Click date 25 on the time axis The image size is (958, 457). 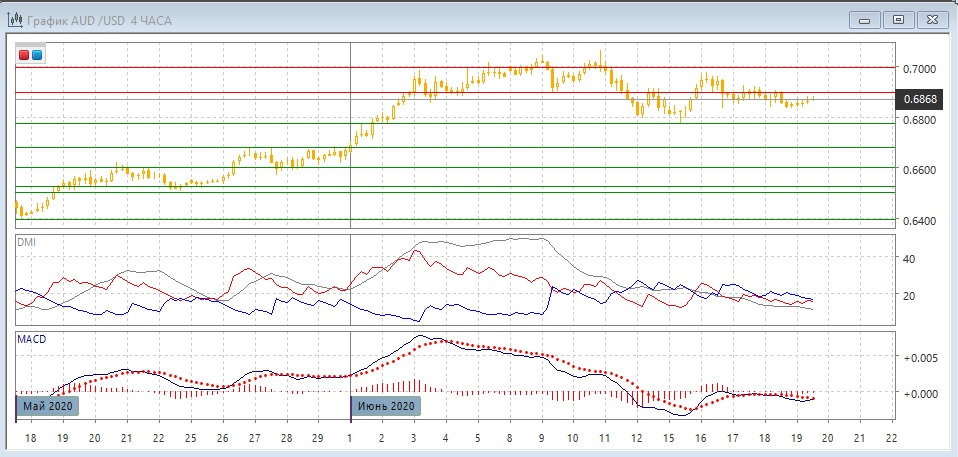190,439
